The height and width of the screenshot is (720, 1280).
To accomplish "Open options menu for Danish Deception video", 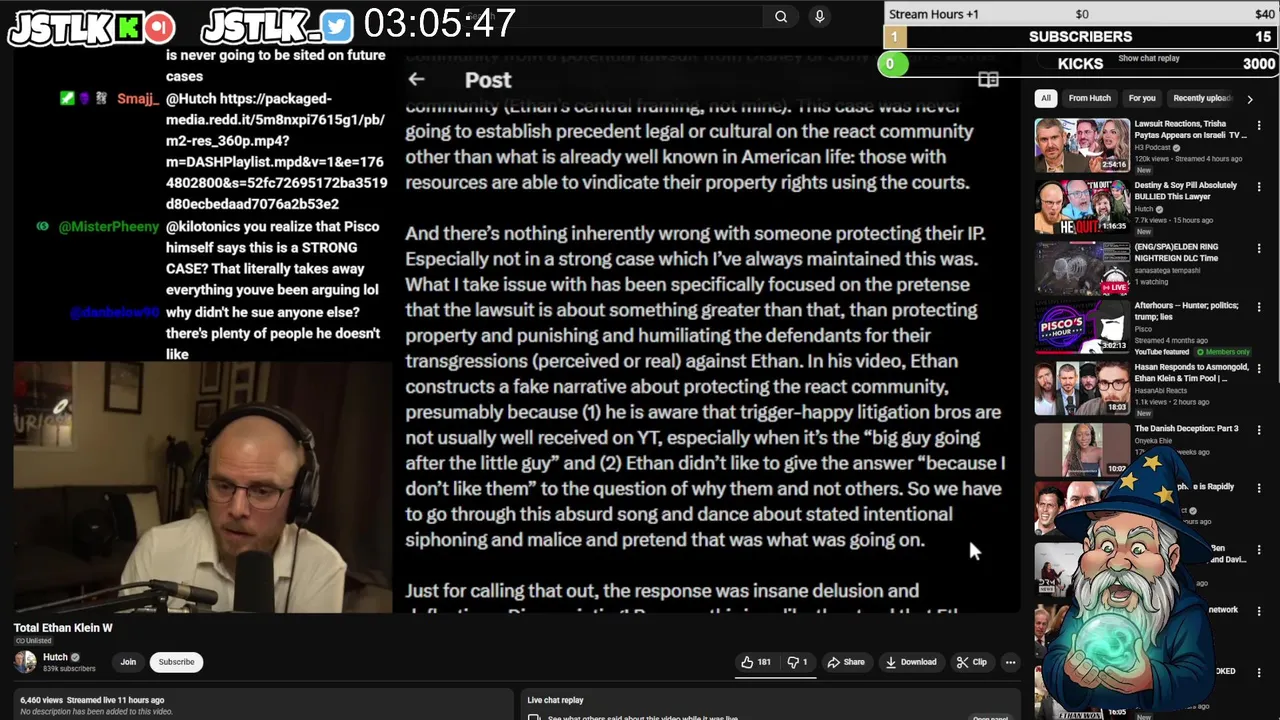I will click(x=1259, y=430).
